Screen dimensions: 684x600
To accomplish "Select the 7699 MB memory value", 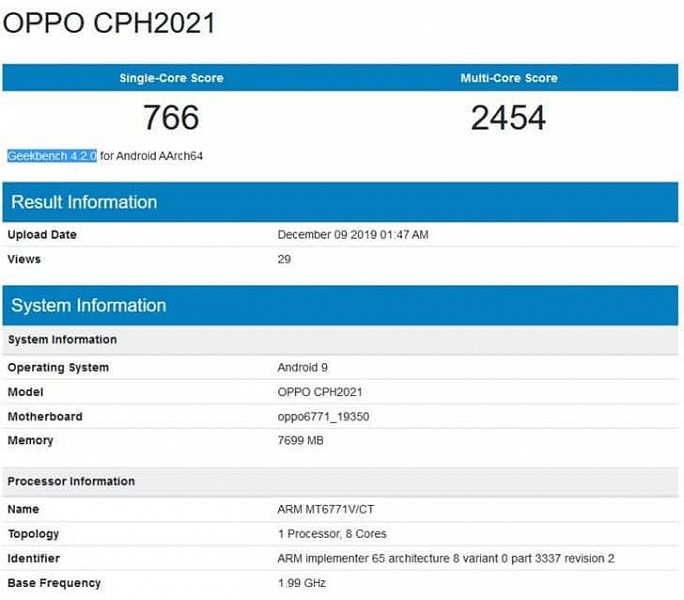I will coord(300,440).
